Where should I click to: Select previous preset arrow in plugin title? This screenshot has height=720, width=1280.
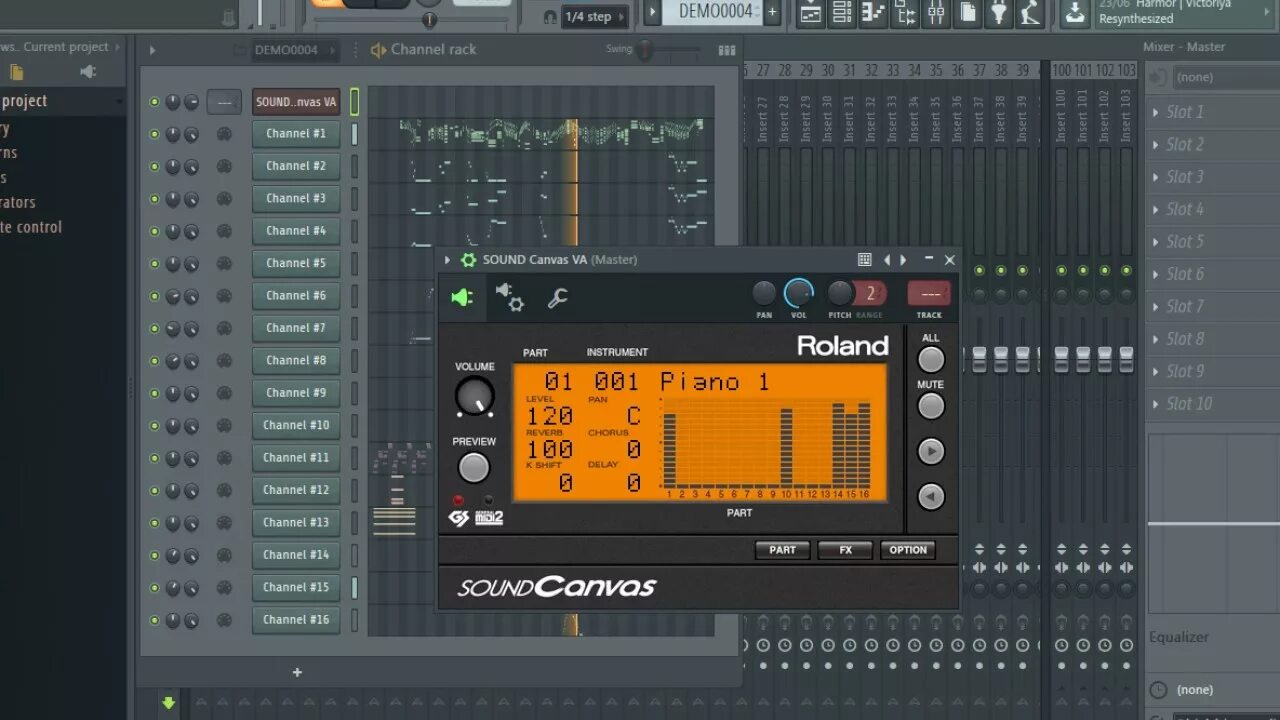[x=886, y=260]
